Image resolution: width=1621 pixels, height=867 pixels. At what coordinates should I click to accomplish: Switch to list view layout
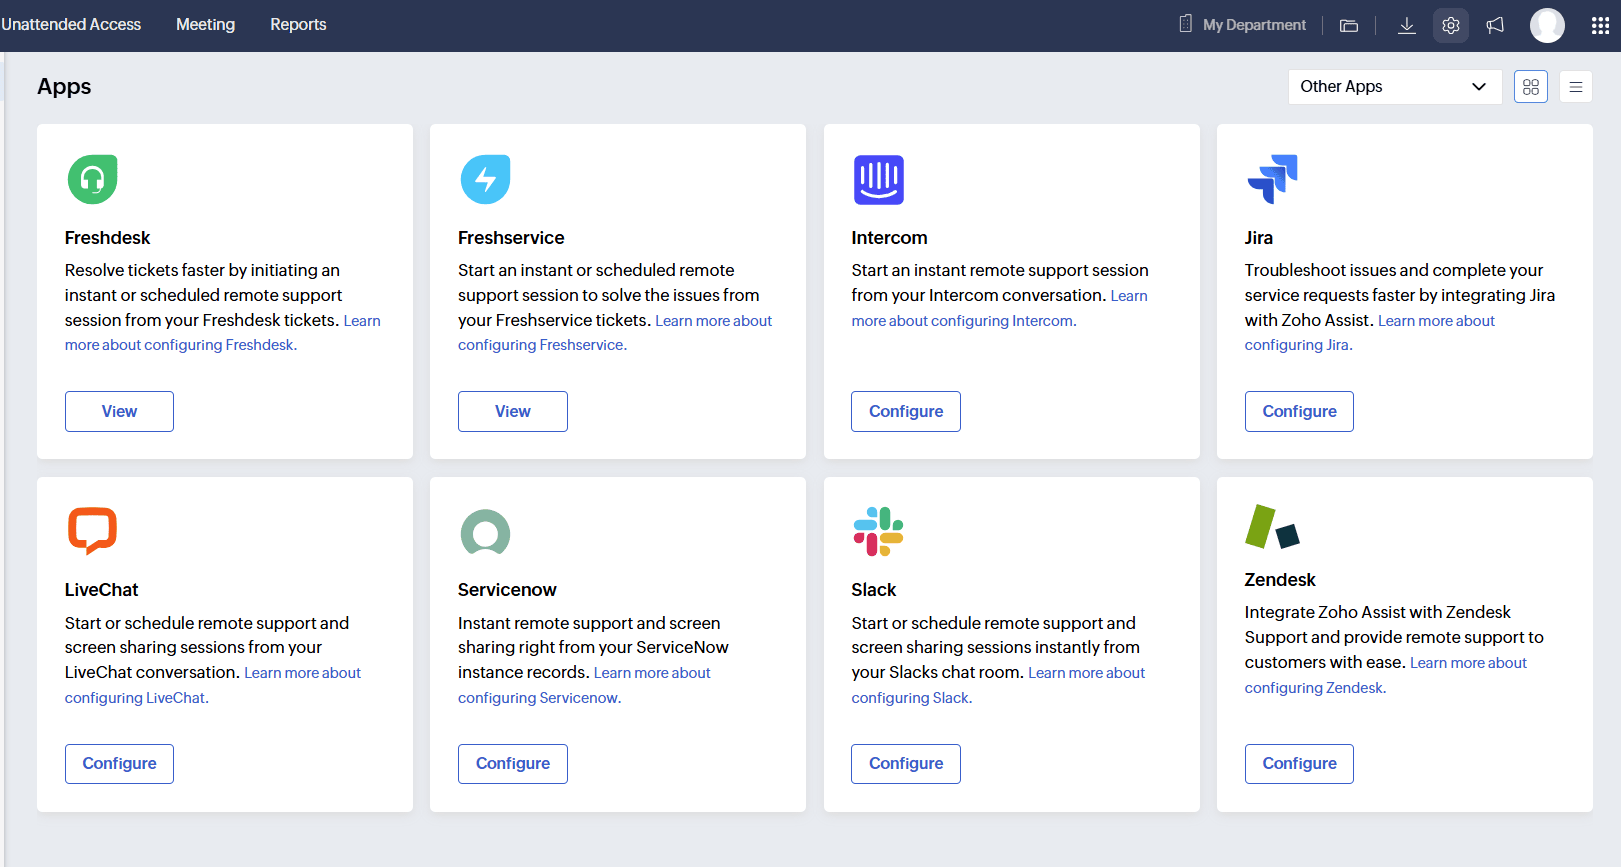[1575, 87]
